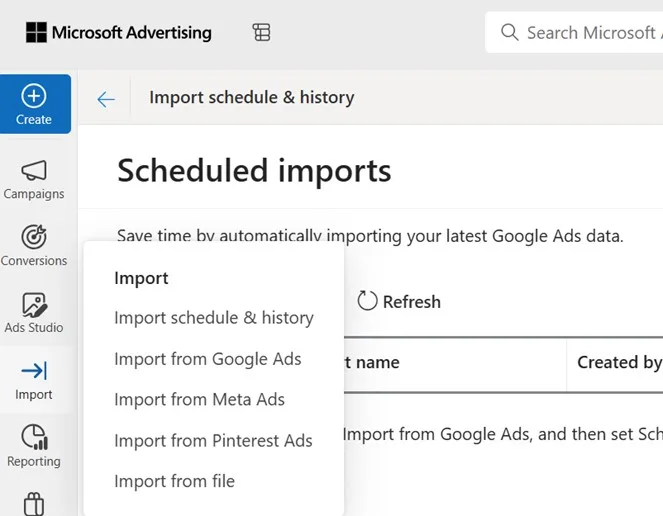Focus the Search Microsoft Advertising field
Screen dimensions: 663x516
point(574,32)
